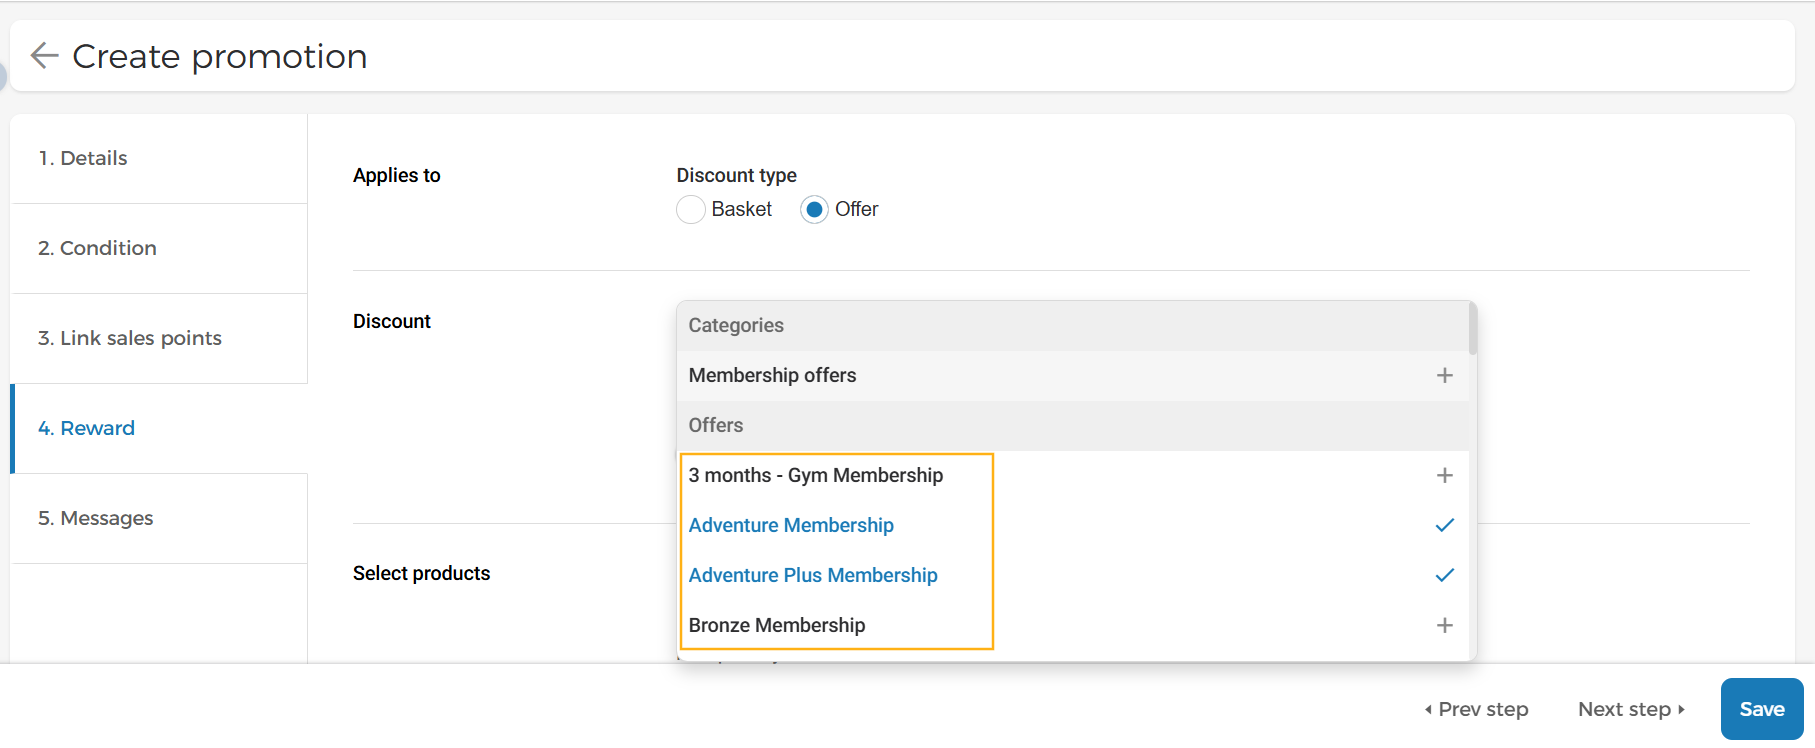Viewport: 1815px width, 748px height.
Task: Click the dropdown list scrollbar thumb
Action: (x=1473, y=328)
